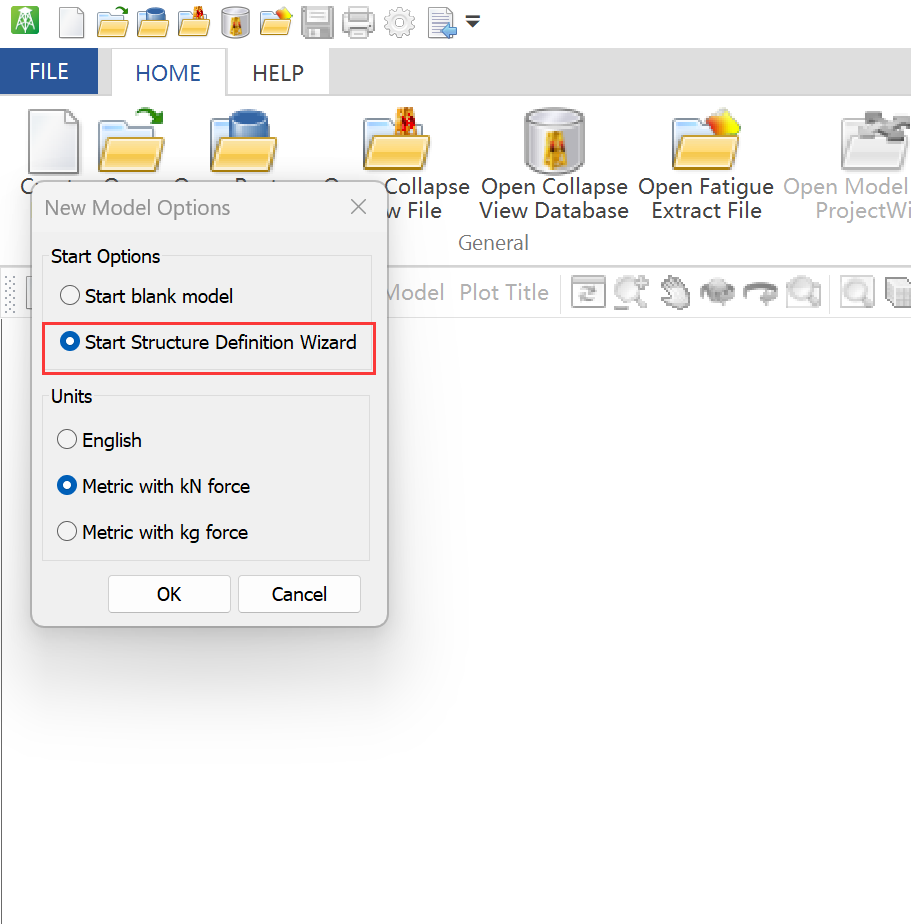This screenshot has height=924, width=911.
Task: Click the ribbon folder icon with green arrow
Action: point(130,142)
